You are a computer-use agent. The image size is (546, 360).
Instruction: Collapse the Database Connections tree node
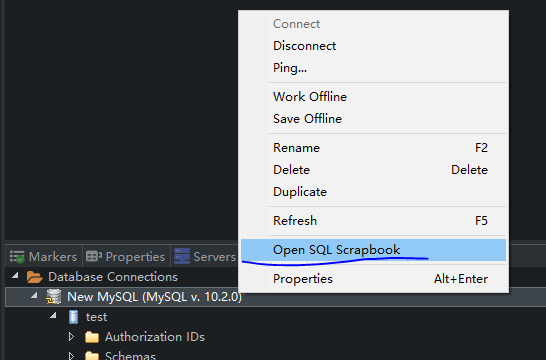15,276
